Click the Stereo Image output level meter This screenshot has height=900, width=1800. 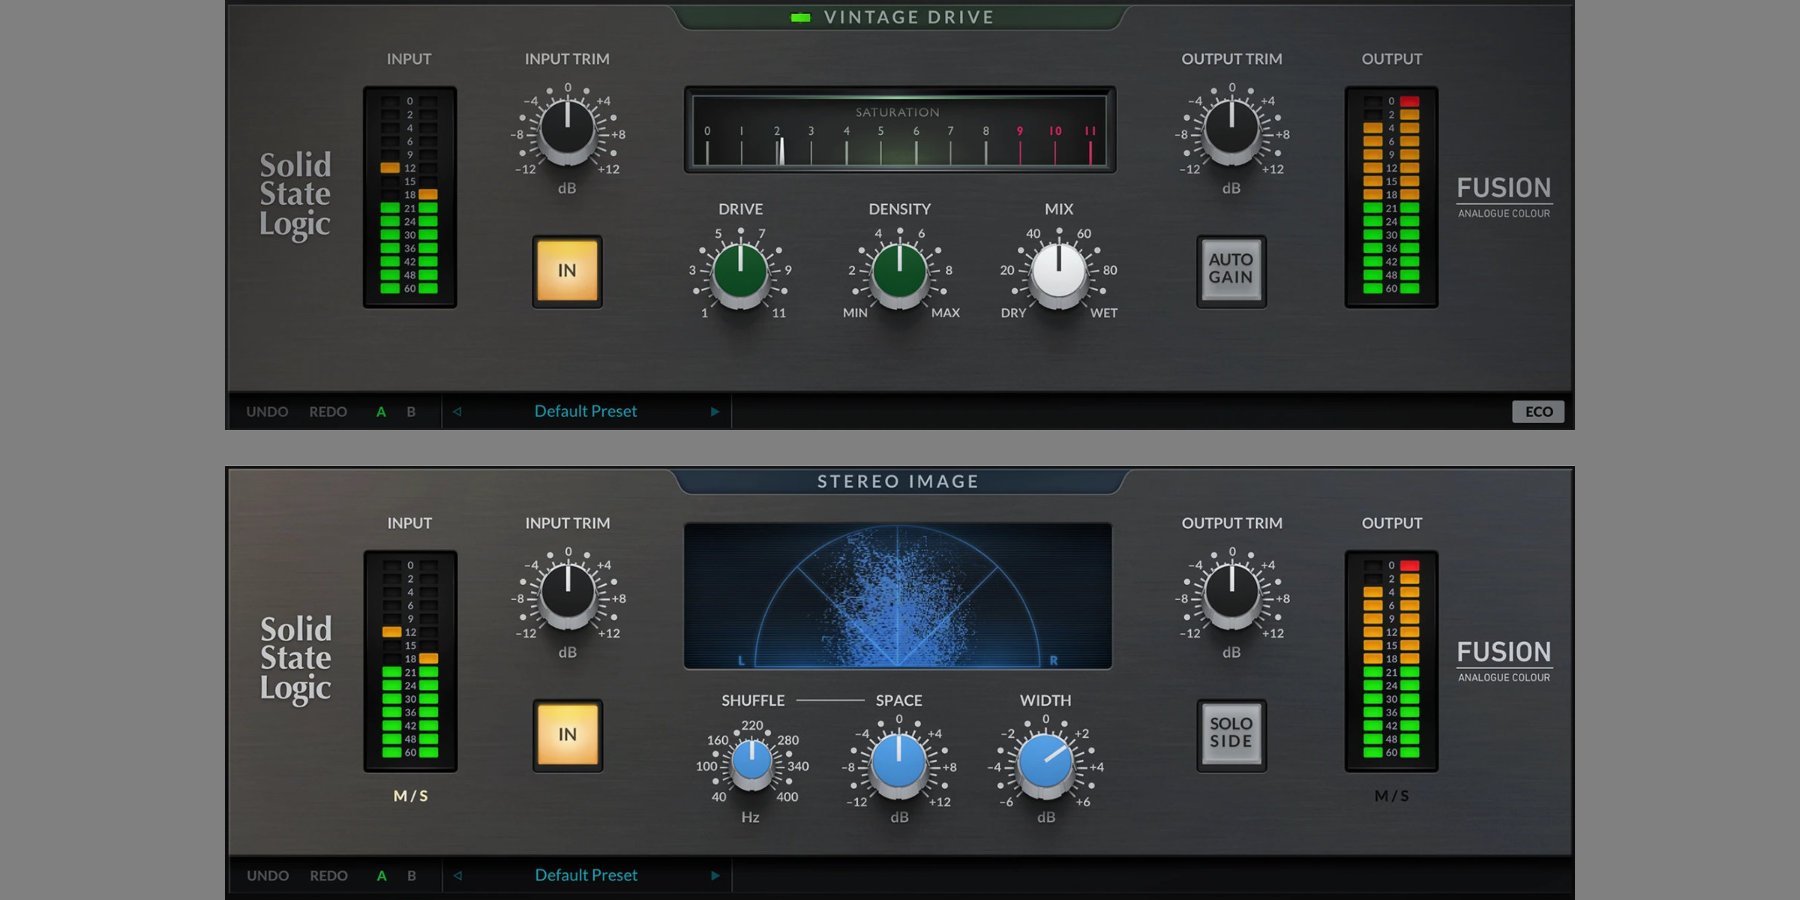(x=1391, y=660)
